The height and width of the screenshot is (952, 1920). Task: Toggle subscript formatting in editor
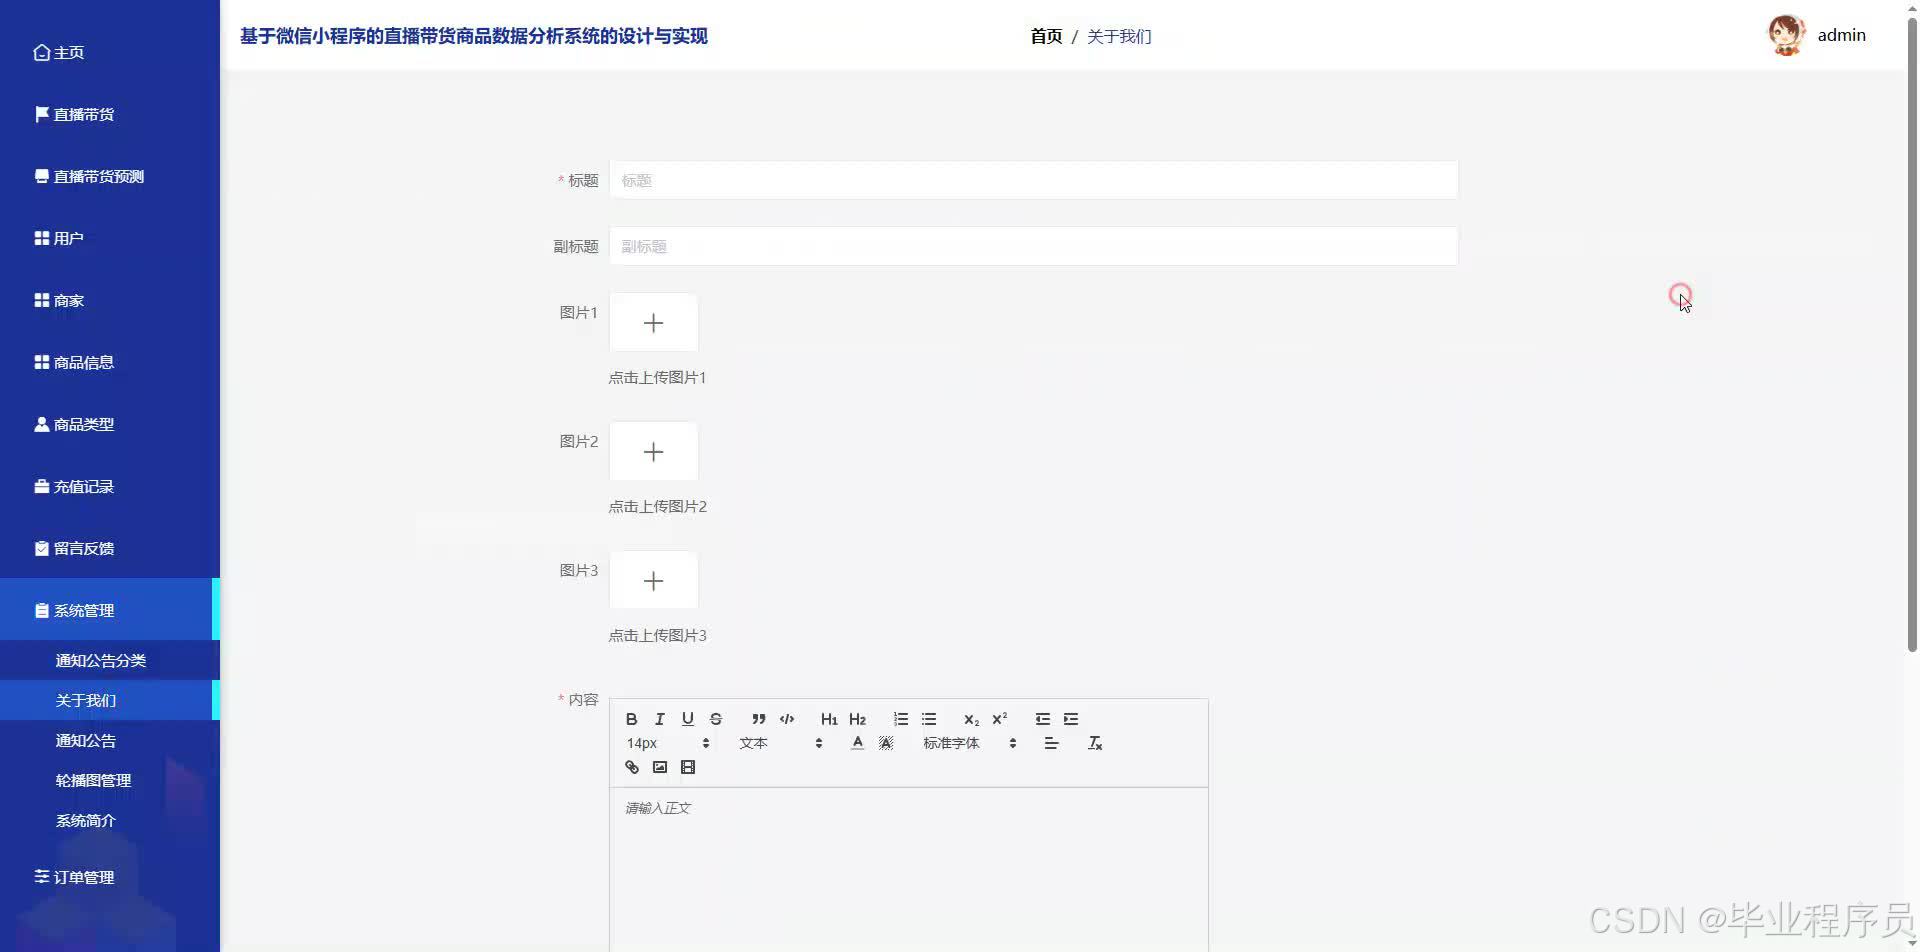(970, 719)
